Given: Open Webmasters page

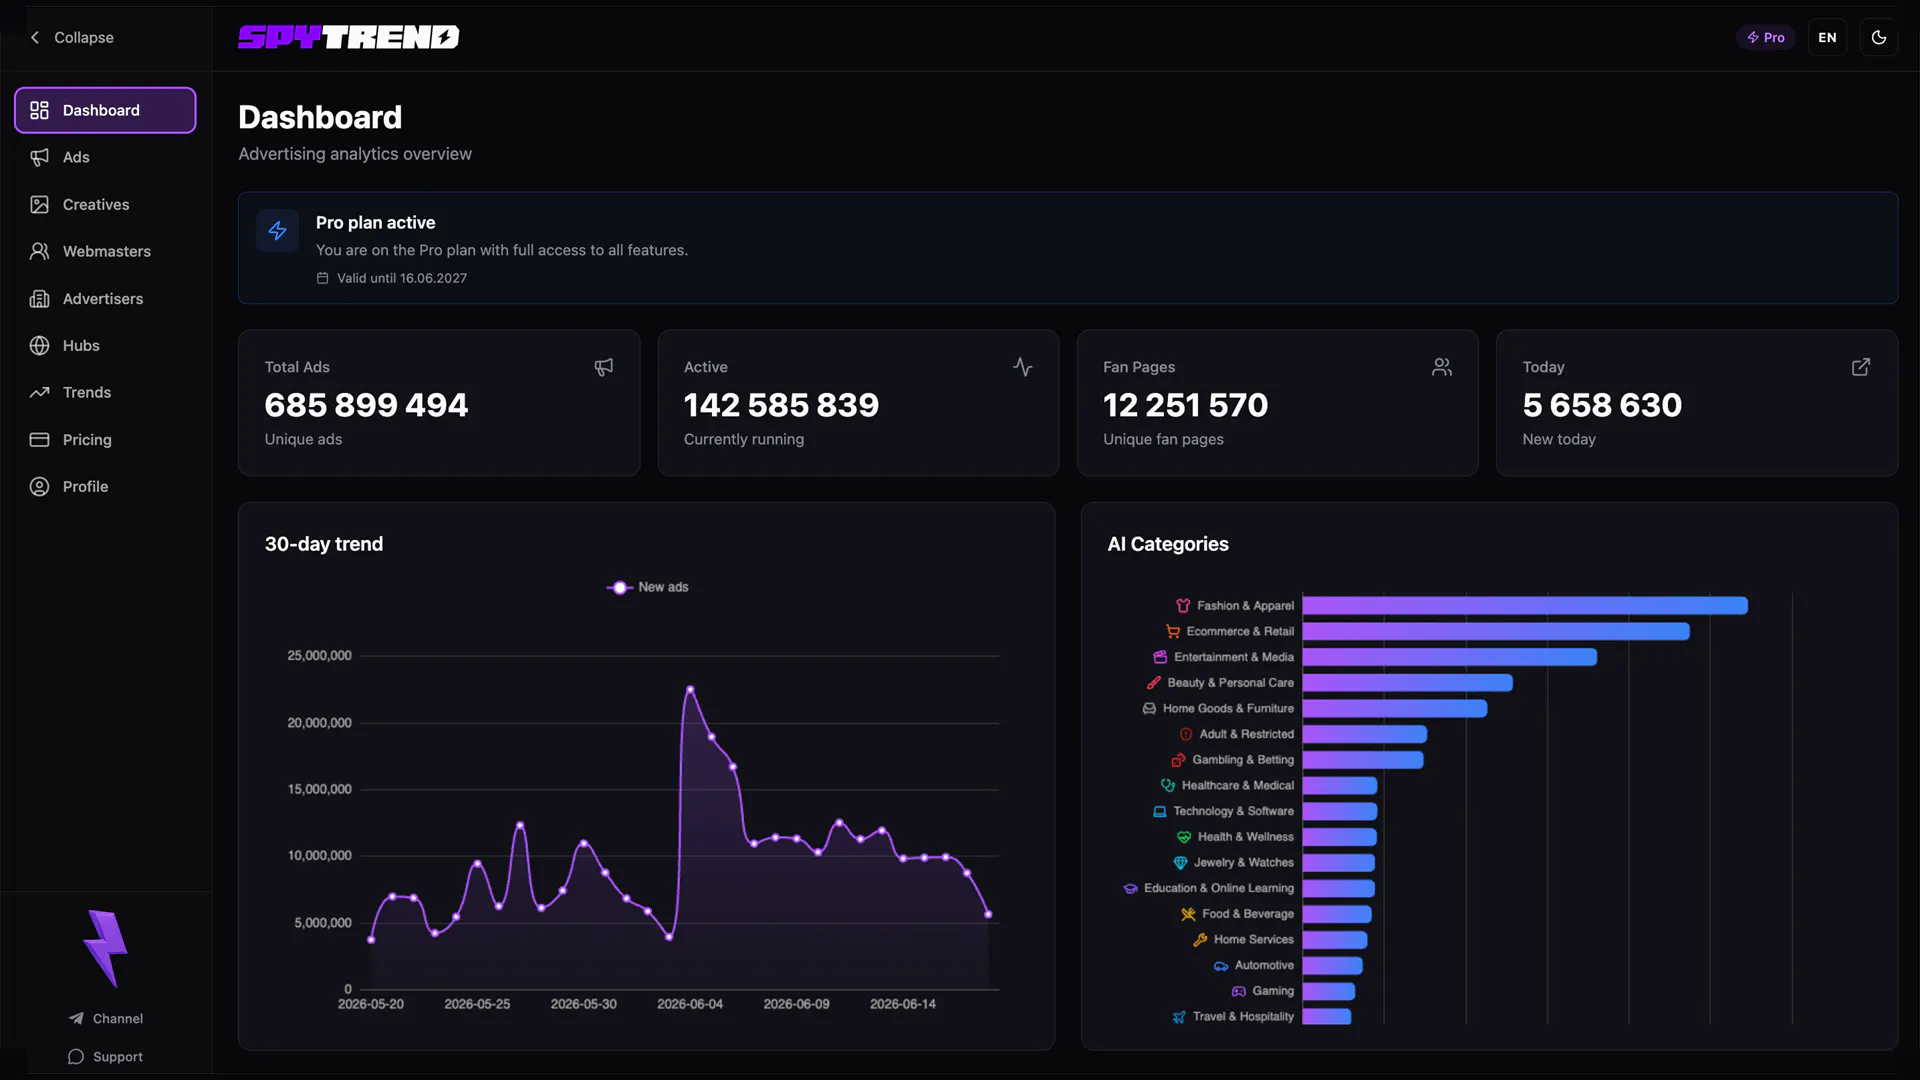Looking at the screenshot, I should click(x=105, y=251).
